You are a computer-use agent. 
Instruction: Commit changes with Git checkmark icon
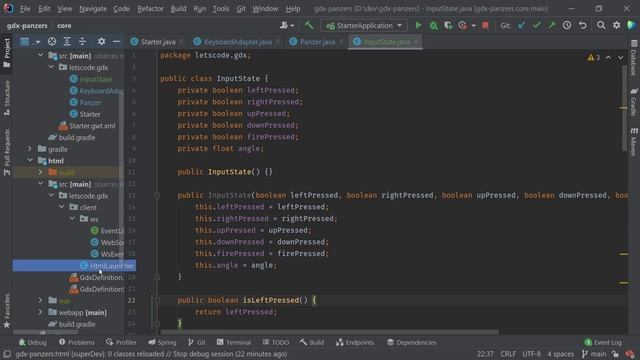pyautogui.click(x=536, y=25)
